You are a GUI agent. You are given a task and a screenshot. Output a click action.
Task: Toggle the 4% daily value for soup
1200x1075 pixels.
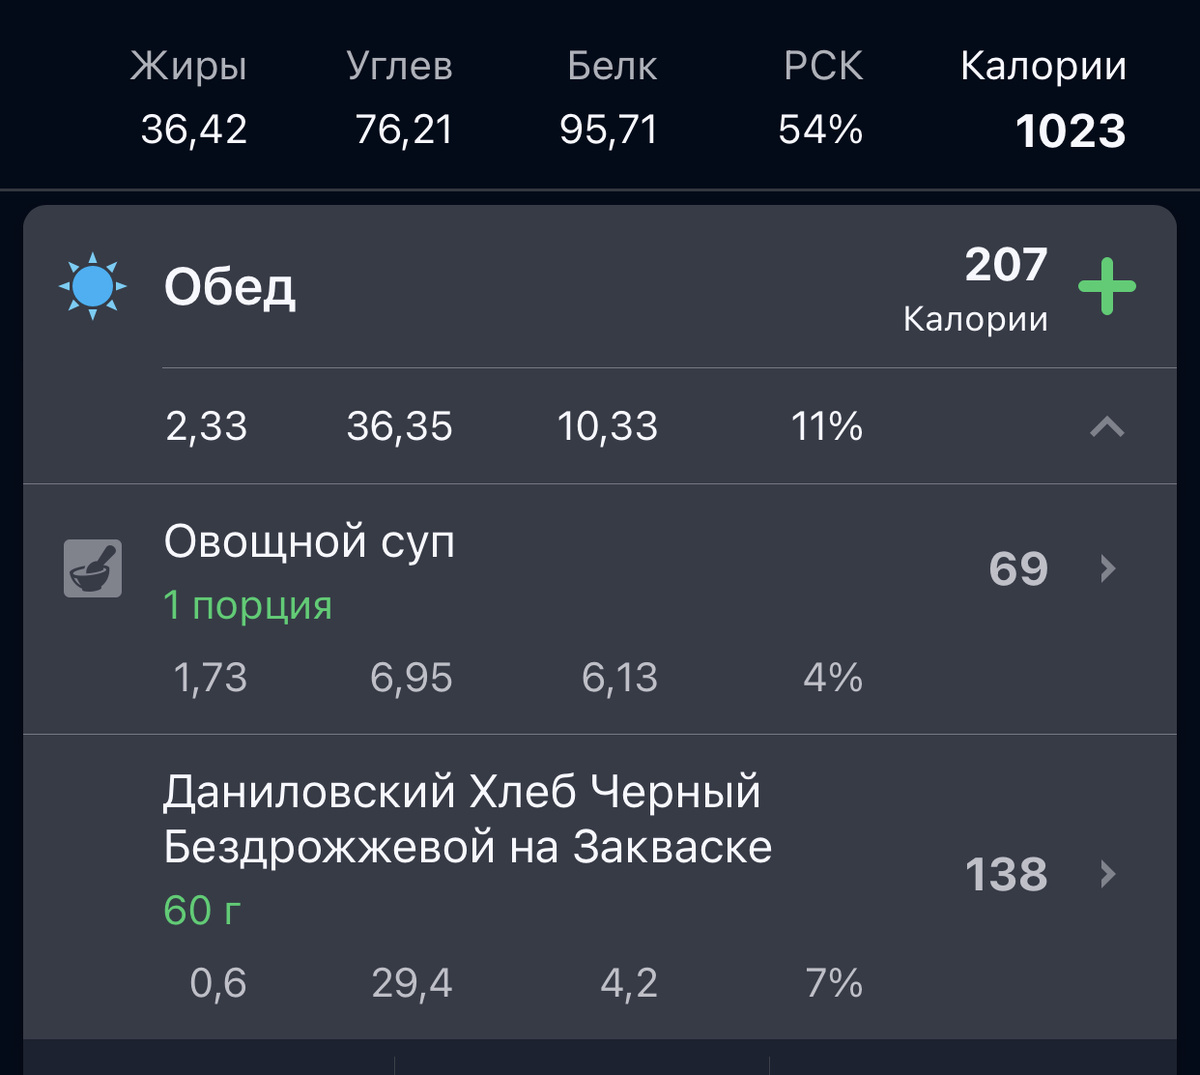tap(834, 678)
